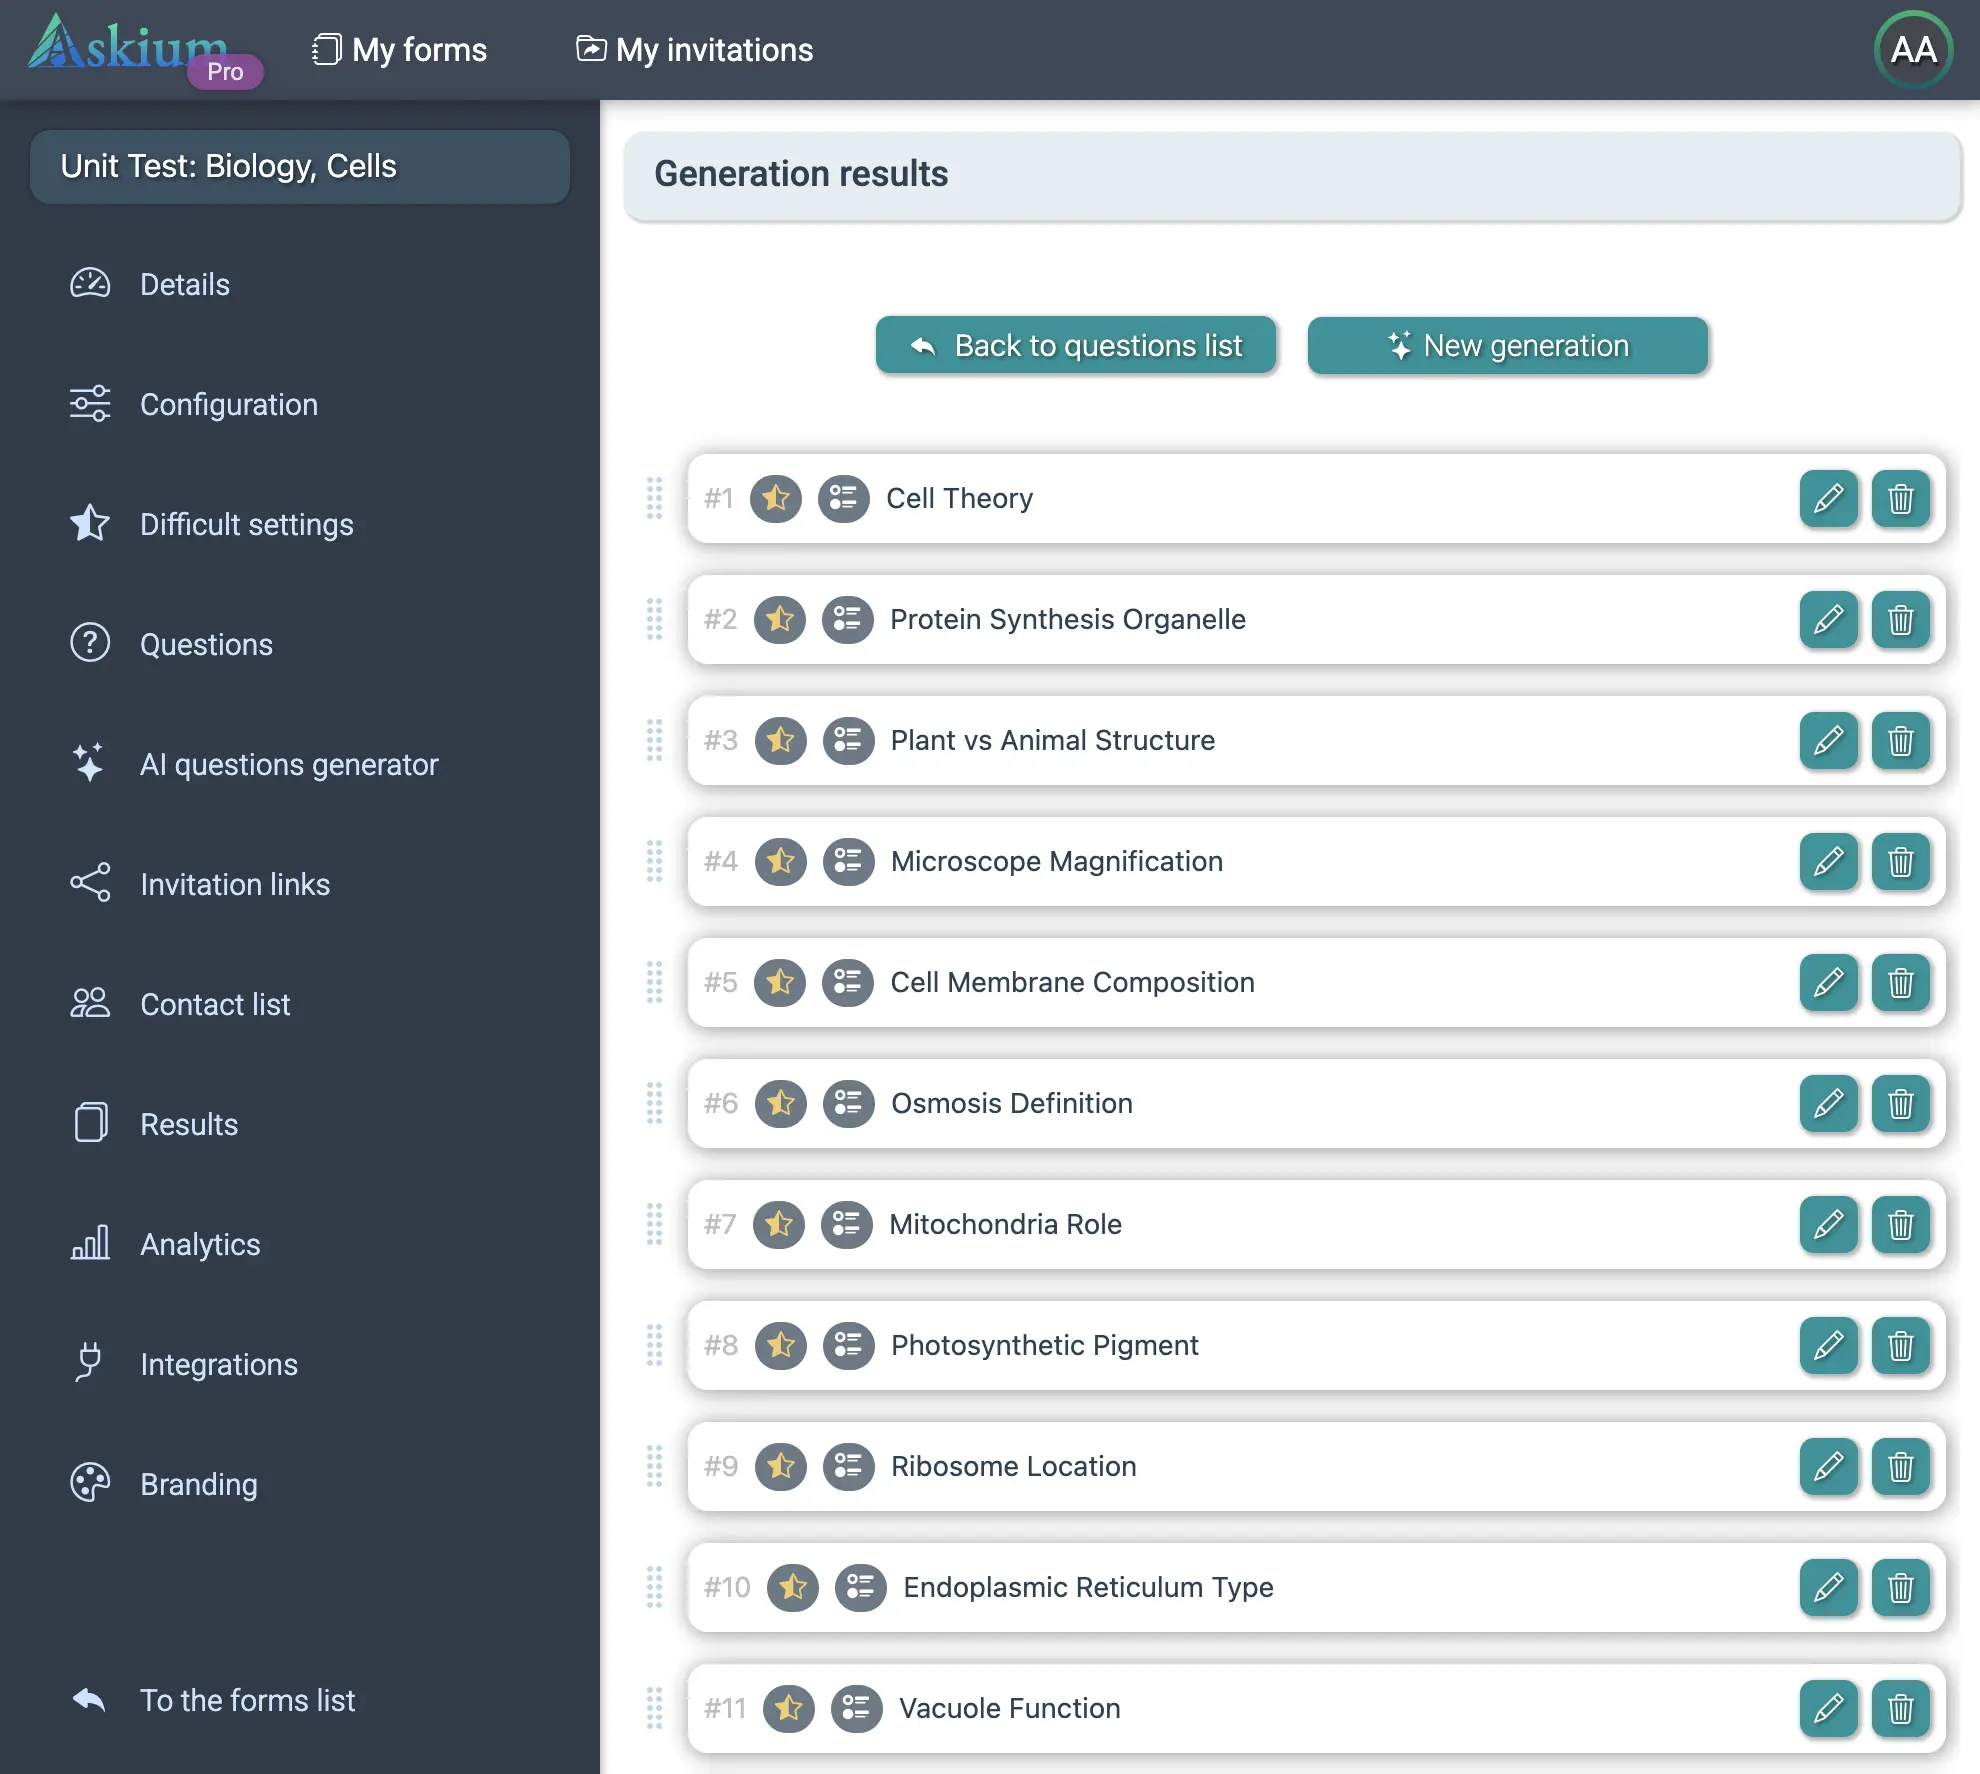This screenshot has height=1774, width=1980.
Task: Click the Integrations plug icon
Action: pyautogui.click(x=89, y=1362)
